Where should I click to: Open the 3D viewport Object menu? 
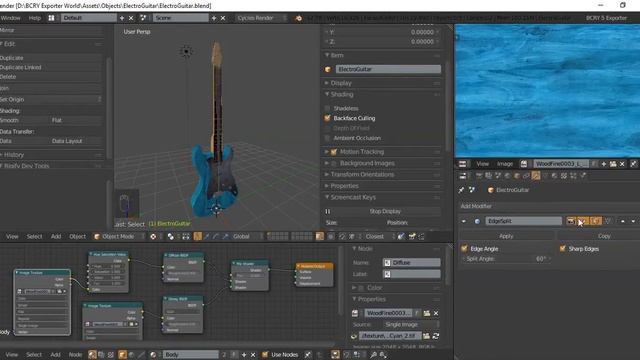pyautogui.click(x=78, y=236)
